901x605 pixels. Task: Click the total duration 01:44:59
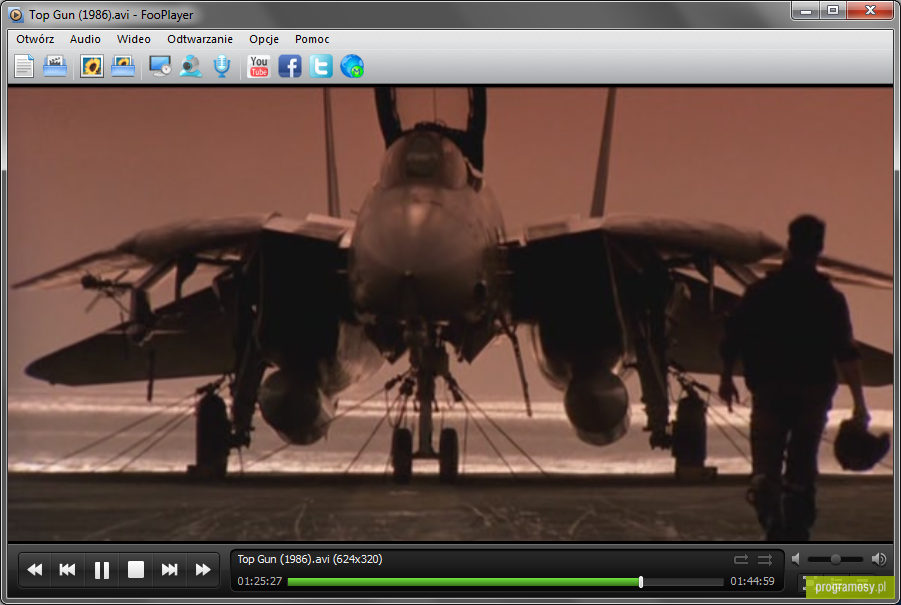pos(752,581)
